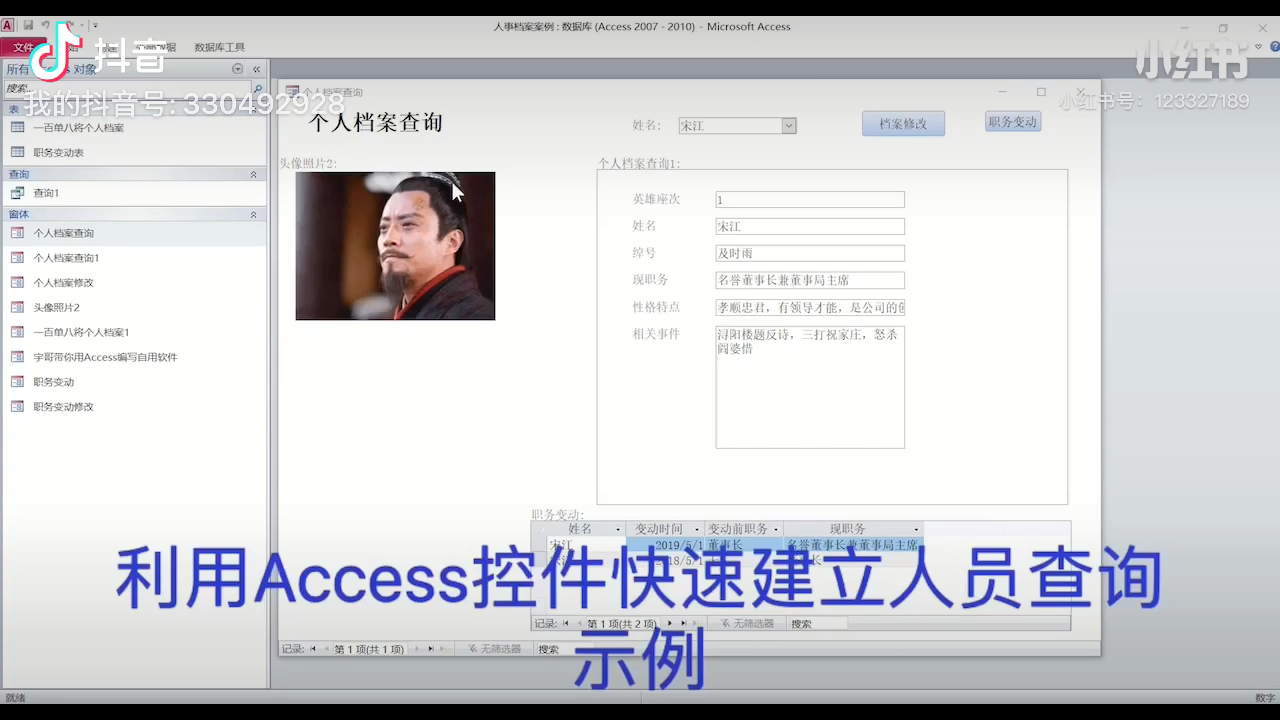Click the main form 第1项(共1项) record box

tap(369, 649)
